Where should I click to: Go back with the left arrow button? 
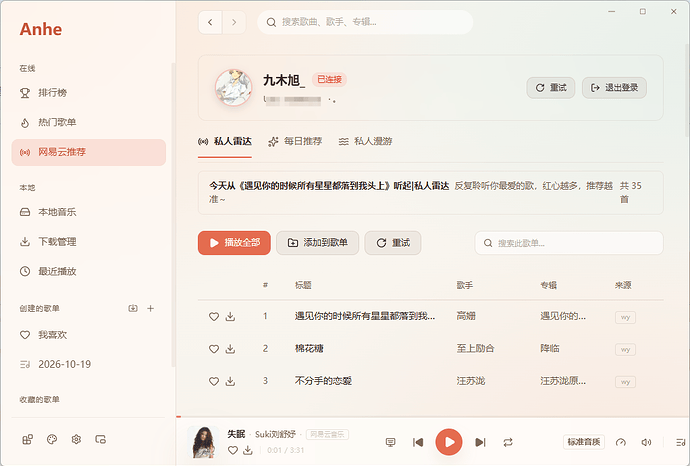(x=210, y=22)
